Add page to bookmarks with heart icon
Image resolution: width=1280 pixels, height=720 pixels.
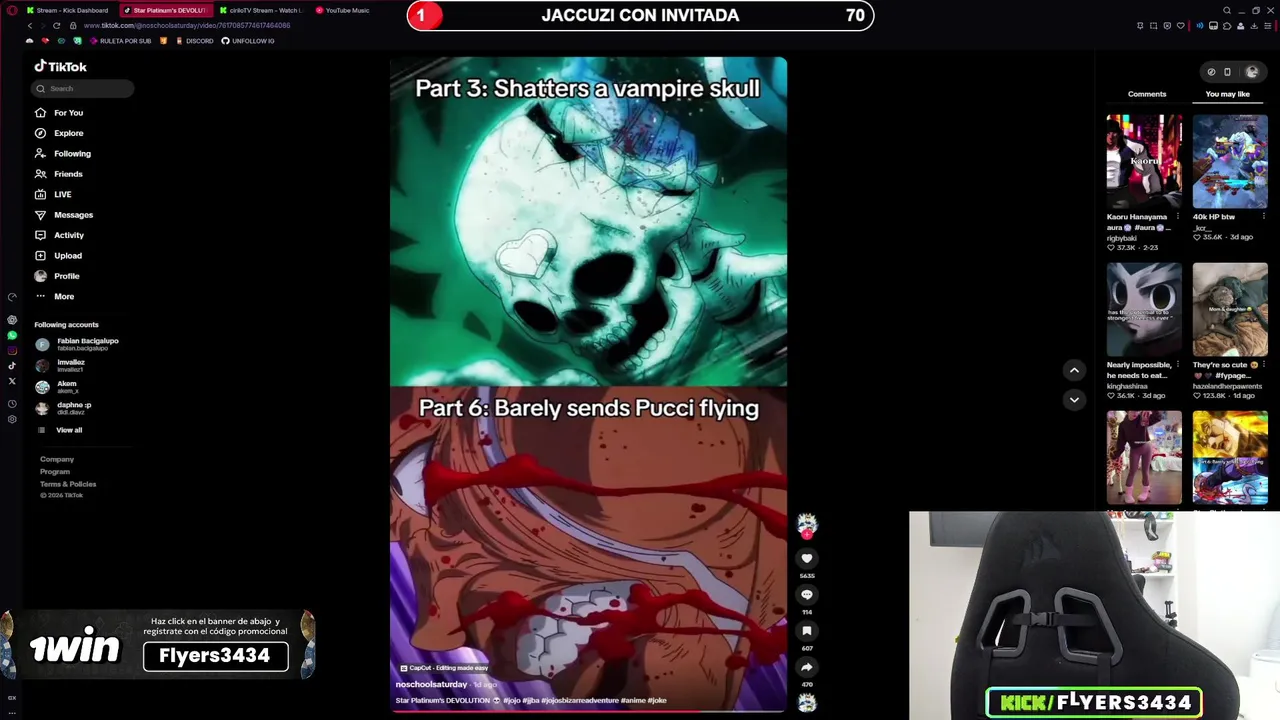point(1181,26)
